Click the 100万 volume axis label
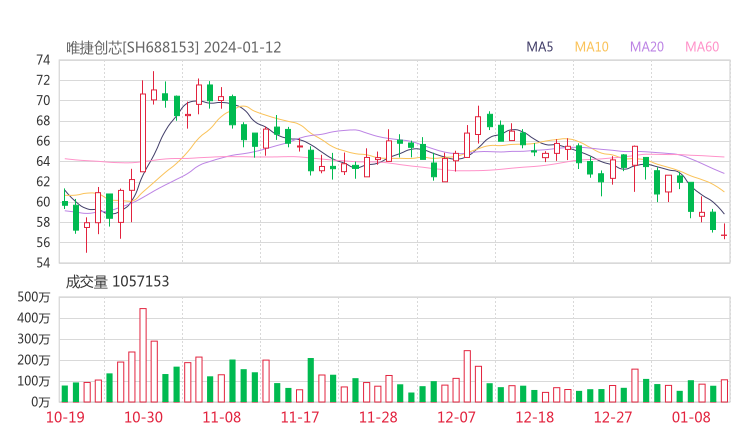Viewport: 740px width, 440px height. click(34, 381)
